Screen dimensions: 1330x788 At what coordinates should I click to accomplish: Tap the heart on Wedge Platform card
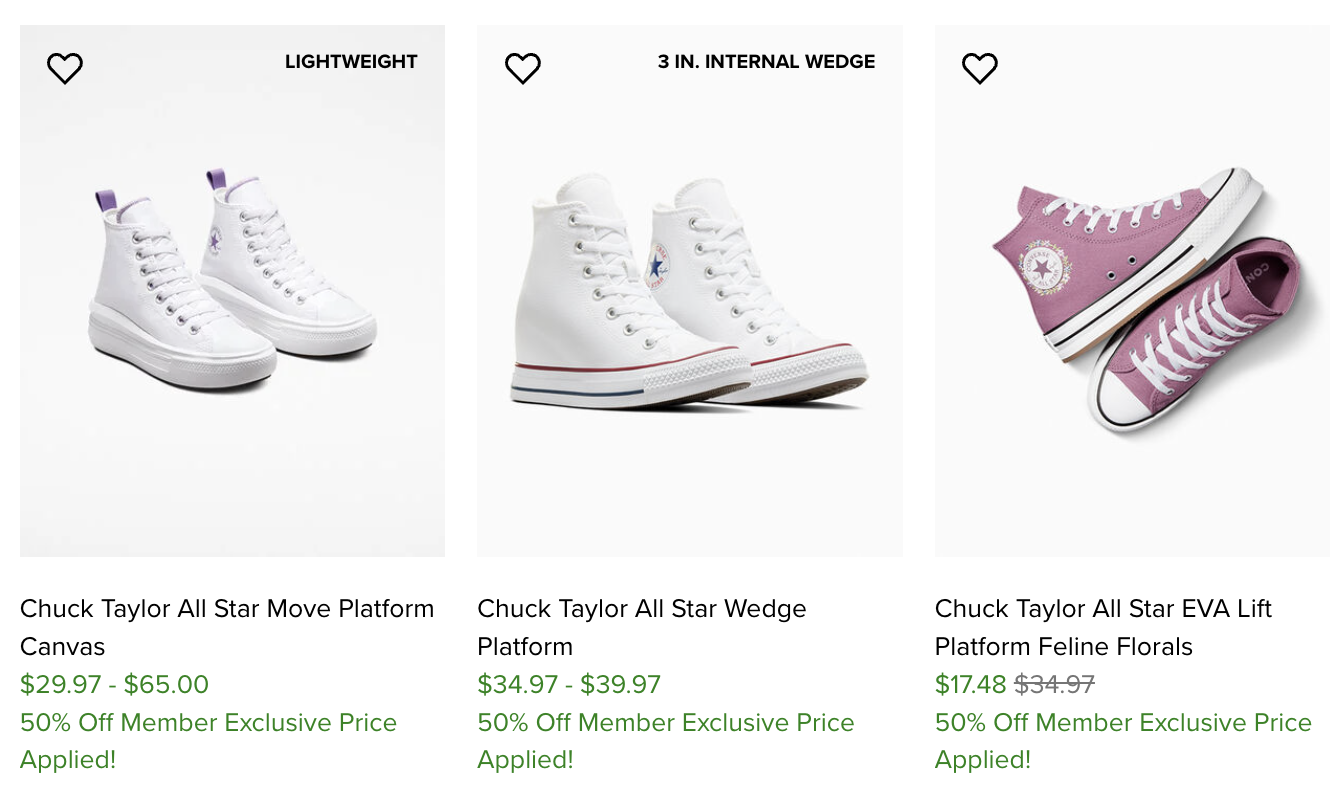coord(522,68)
